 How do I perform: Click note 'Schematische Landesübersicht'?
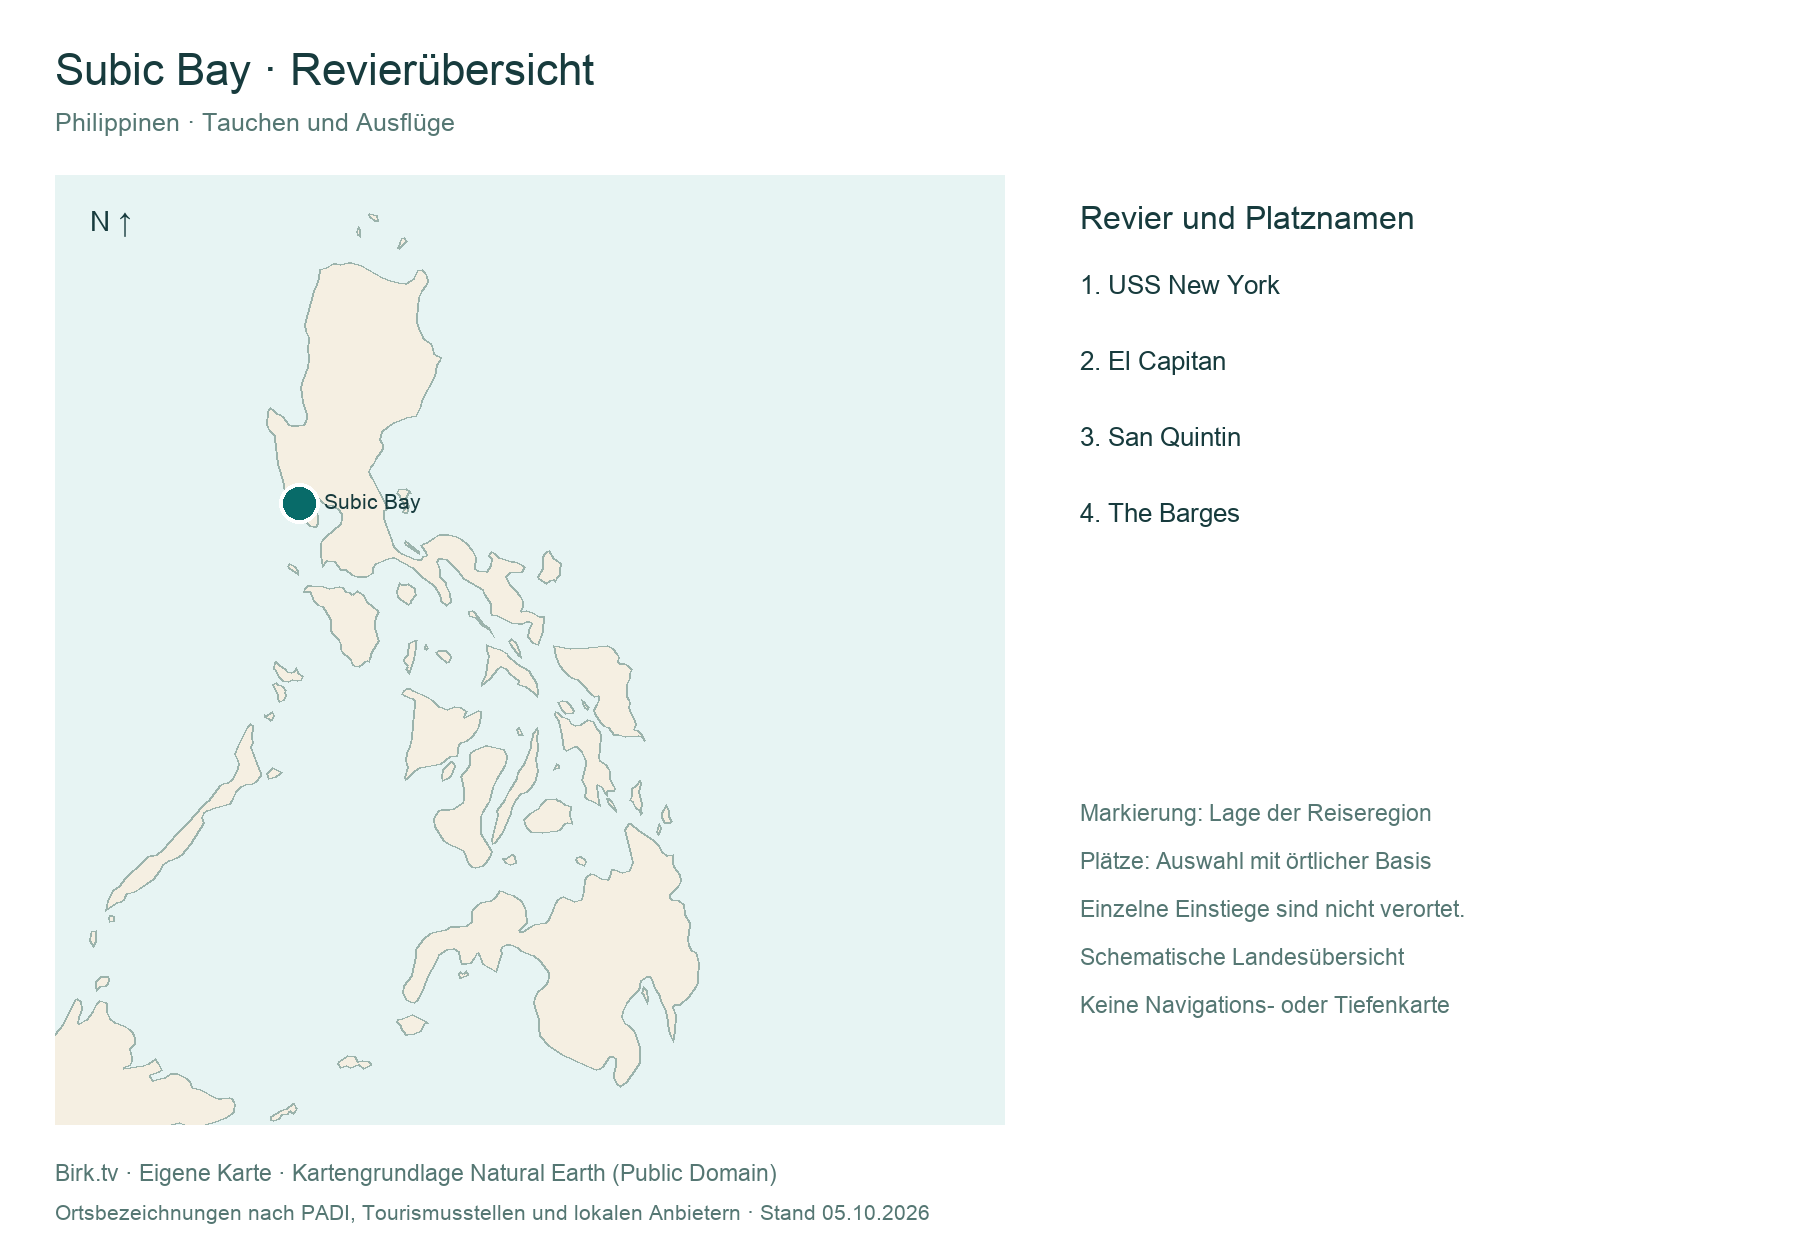(1242, 957)
